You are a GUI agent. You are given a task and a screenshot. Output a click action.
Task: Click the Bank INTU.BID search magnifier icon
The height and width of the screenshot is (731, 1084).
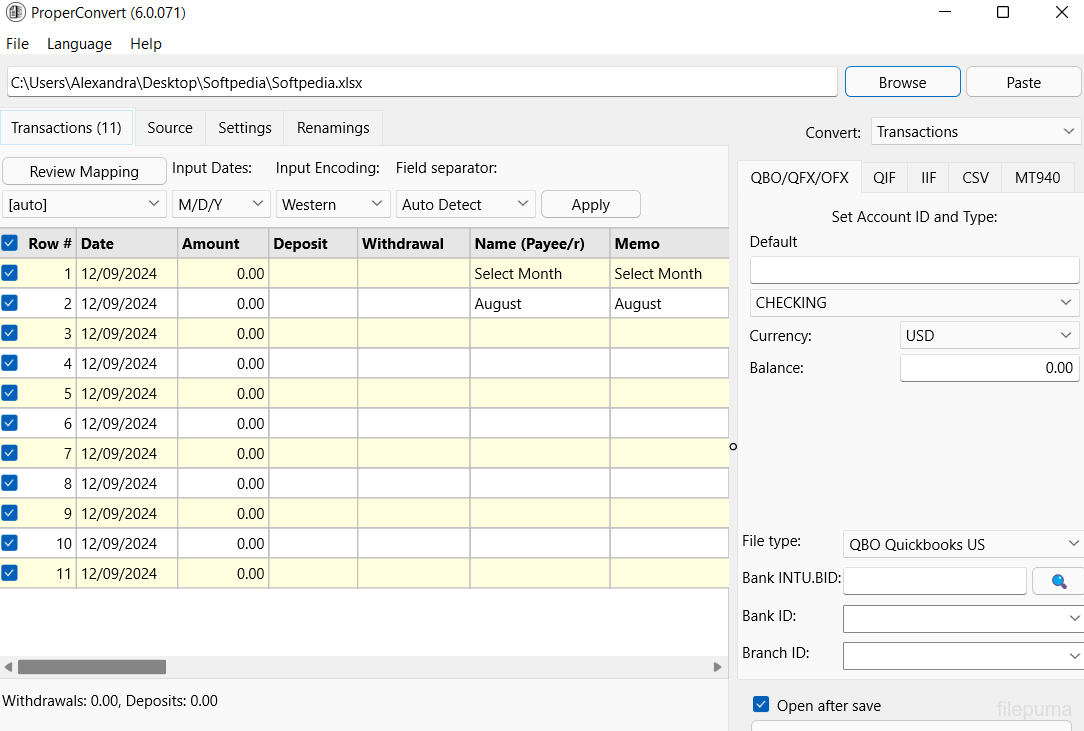[x=1058, y=581]
